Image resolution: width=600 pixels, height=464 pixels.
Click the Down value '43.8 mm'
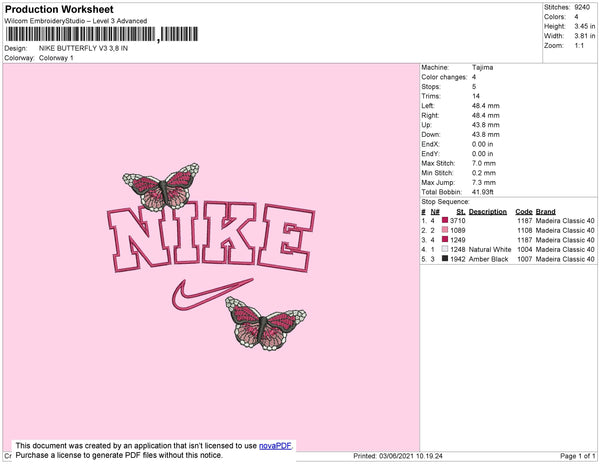[486, 134]
